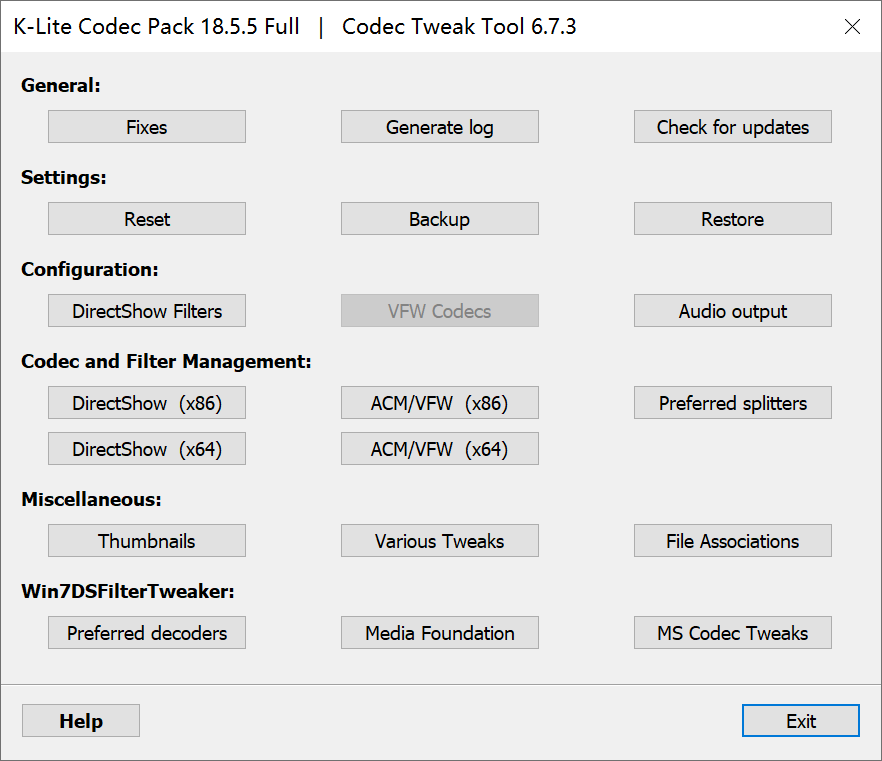
Task: Manage DirectShow (x64) filters
Action: click(x=147, y=449)
